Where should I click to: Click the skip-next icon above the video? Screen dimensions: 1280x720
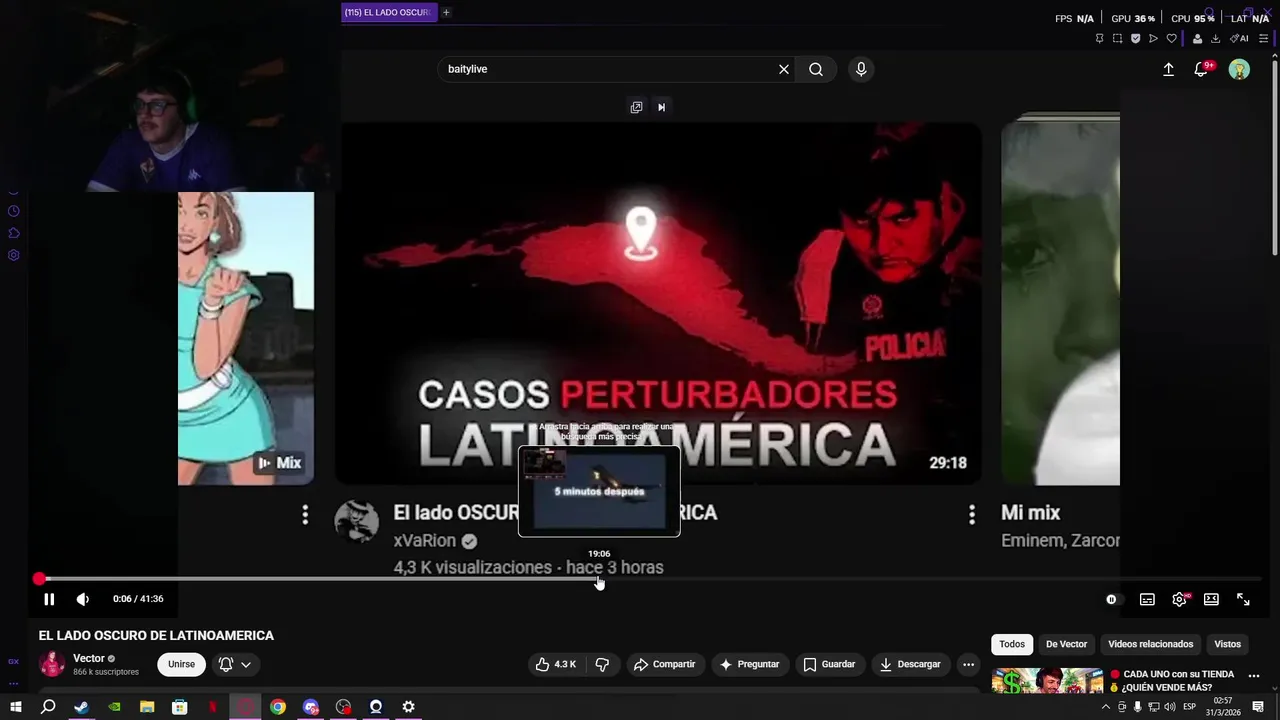tap(661, 107)
